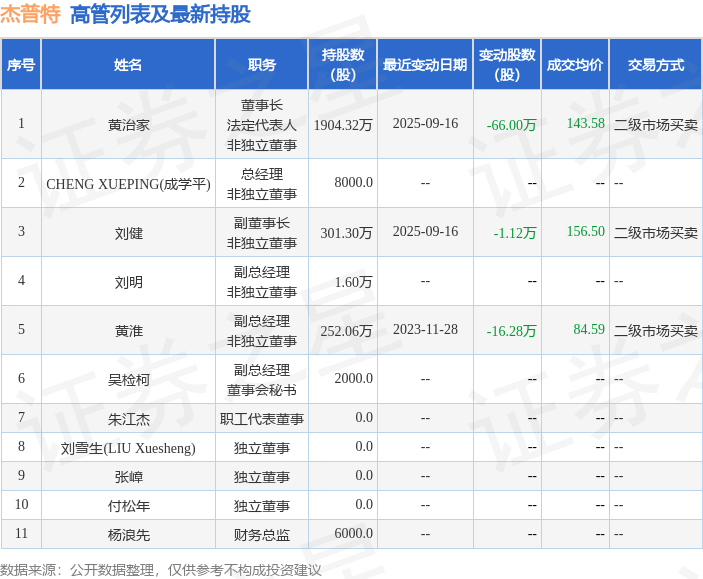
Task: Click the position 财务总监
Action: (262, 534)
